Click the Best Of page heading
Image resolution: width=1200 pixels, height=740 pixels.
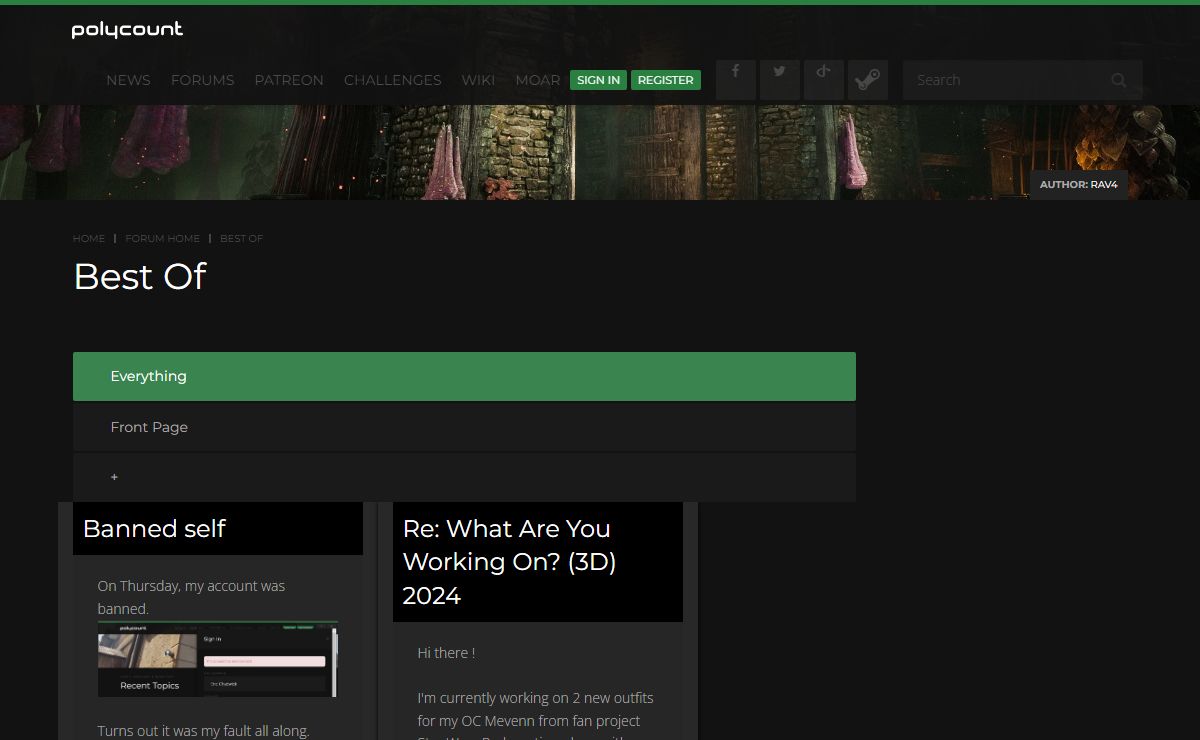click(x=140, y=276)
